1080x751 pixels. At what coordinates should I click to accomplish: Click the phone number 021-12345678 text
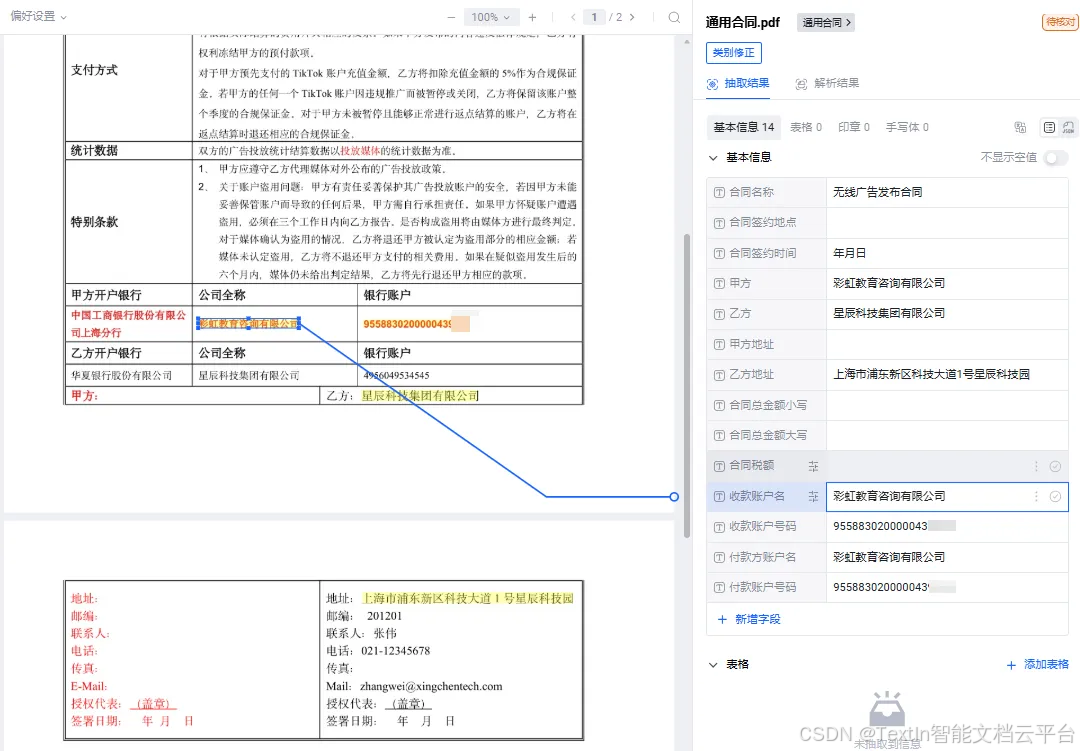tap(395, 651)
